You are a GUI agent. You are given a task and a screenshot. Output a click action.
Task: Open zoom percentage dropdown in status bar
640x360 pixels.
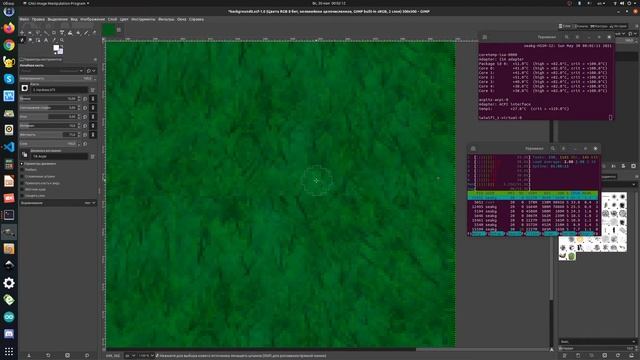[x=146, y=356]
